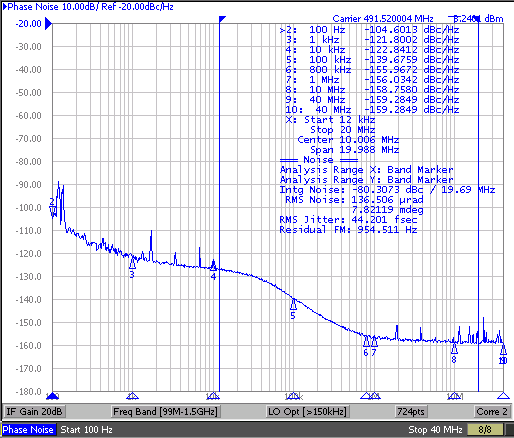Click the 8/8 sweep indicator

coord(485,429)
